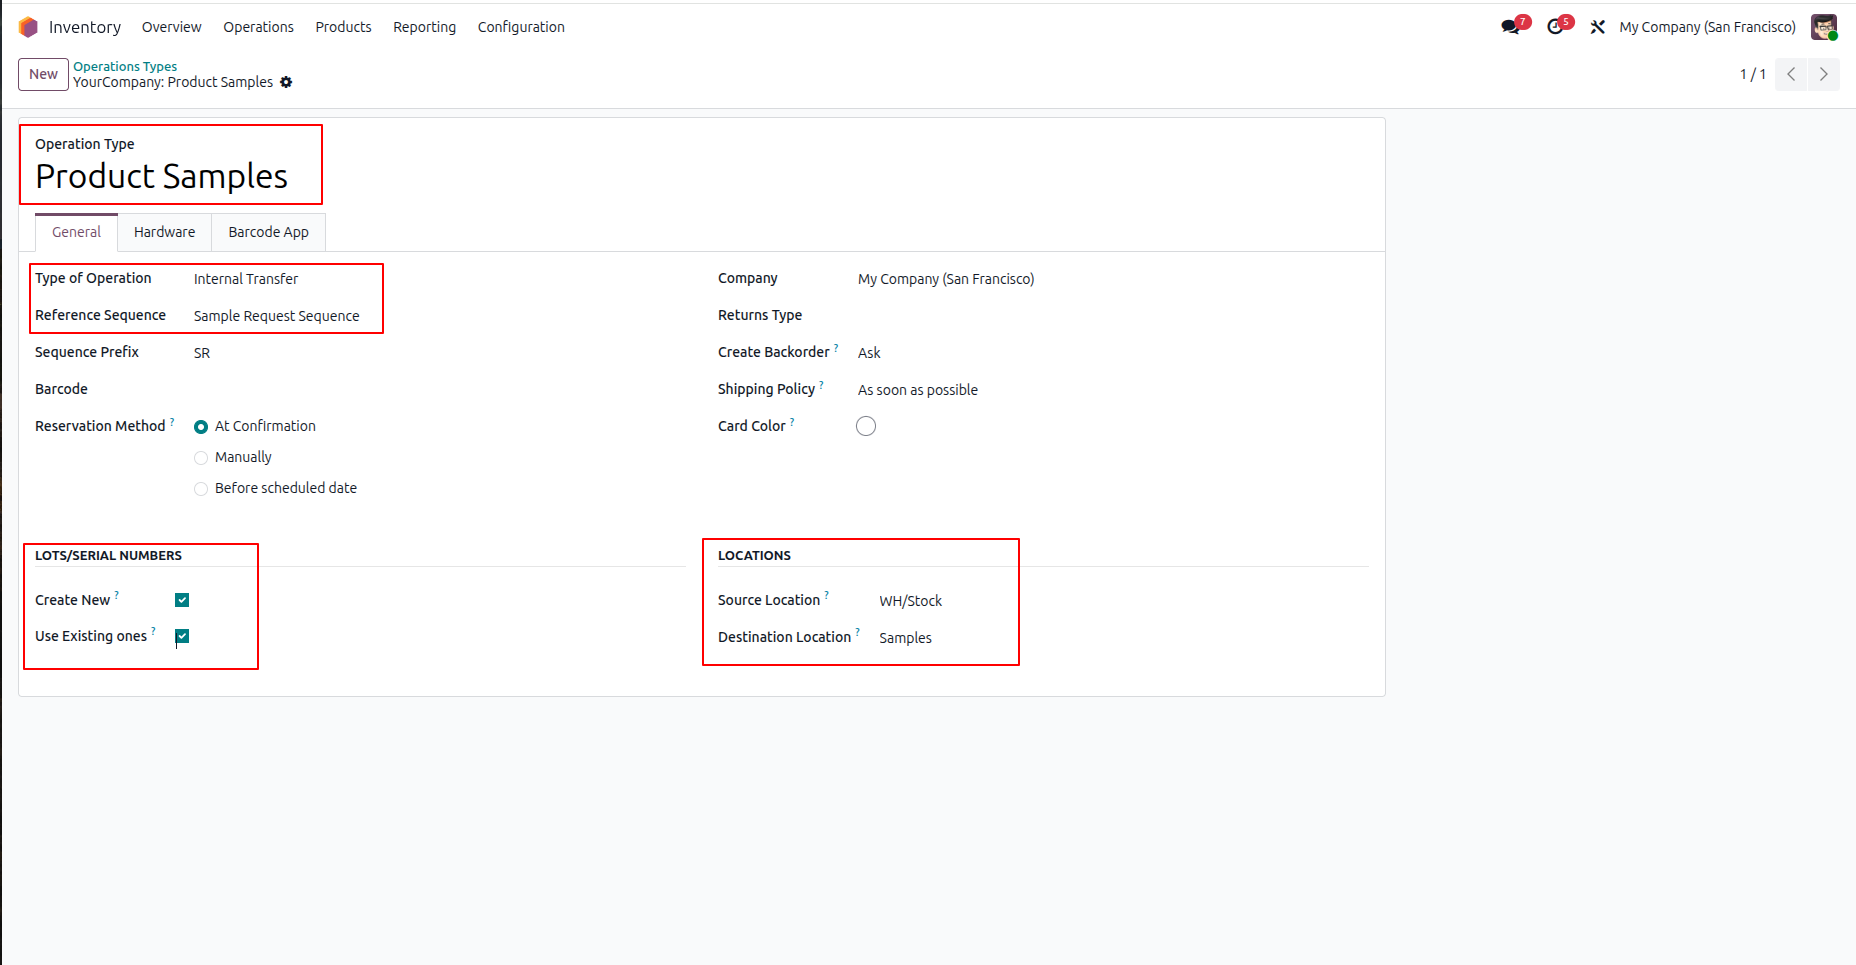Edit the Product Samples operation type name
This screenshot has width=1856, height=965.
tap(162, 176)
